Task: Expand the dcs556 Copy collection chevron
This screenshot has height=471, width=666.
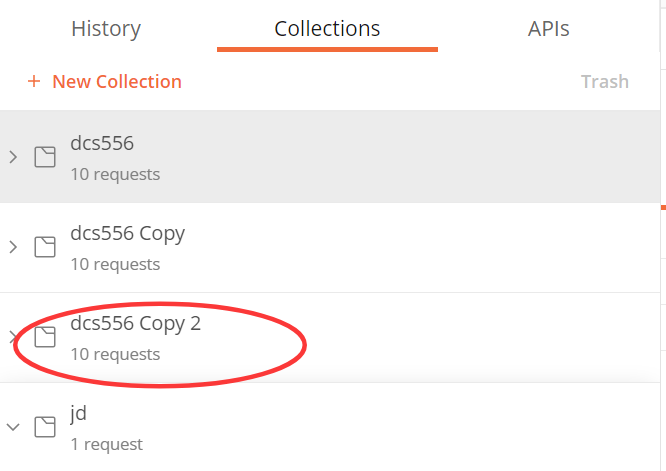Action: click(x=13, y=247)
